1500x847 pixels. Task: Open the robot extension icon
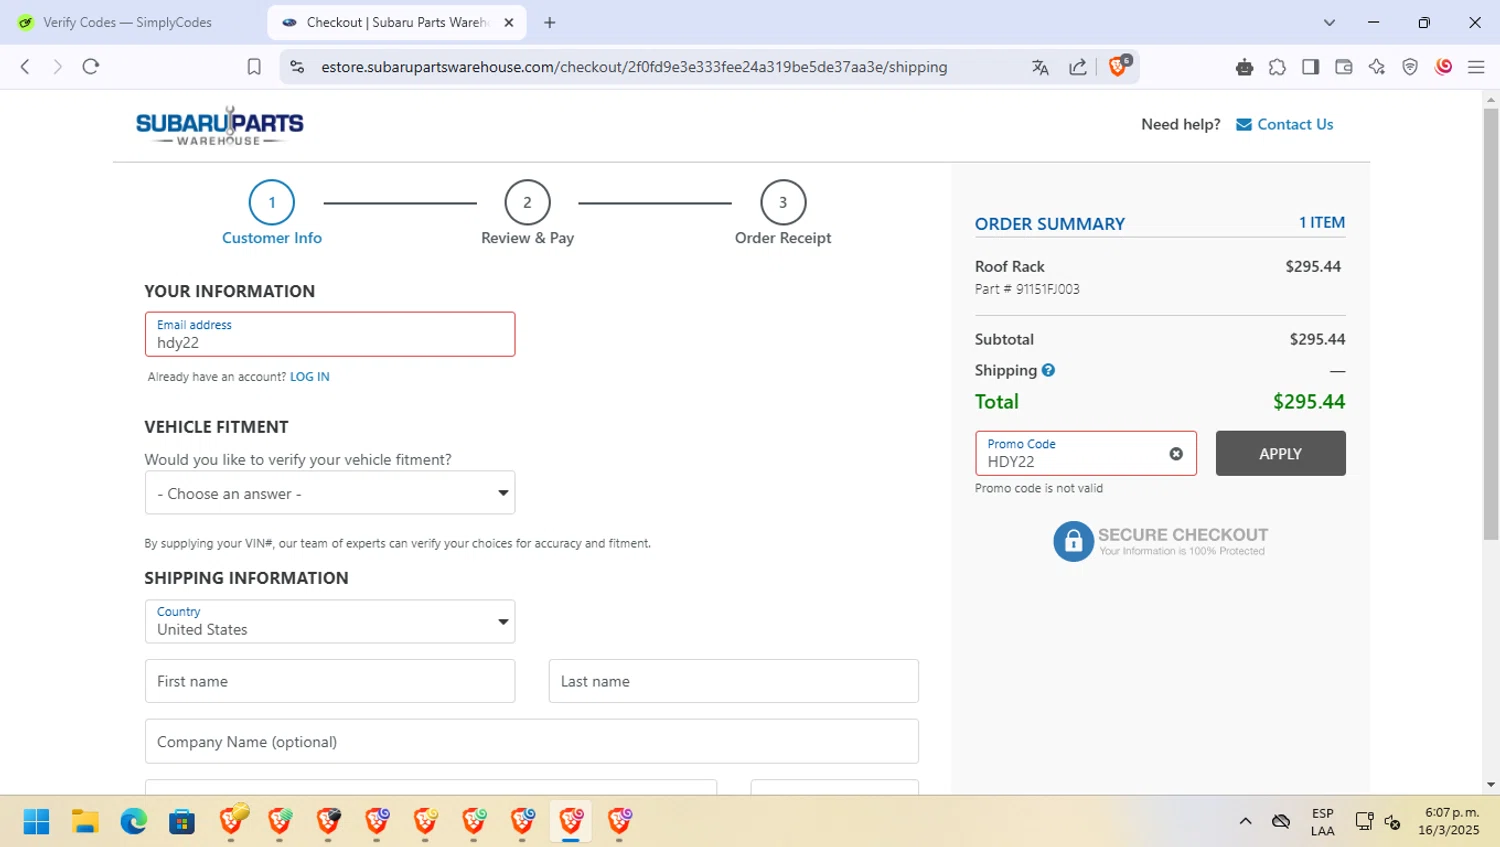[1244, 67]
